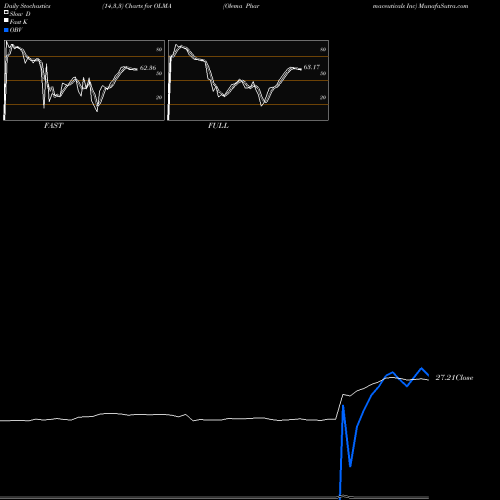
Task: Click the 'MunafaSutra.com' text in the header
Action: [443, 6]
